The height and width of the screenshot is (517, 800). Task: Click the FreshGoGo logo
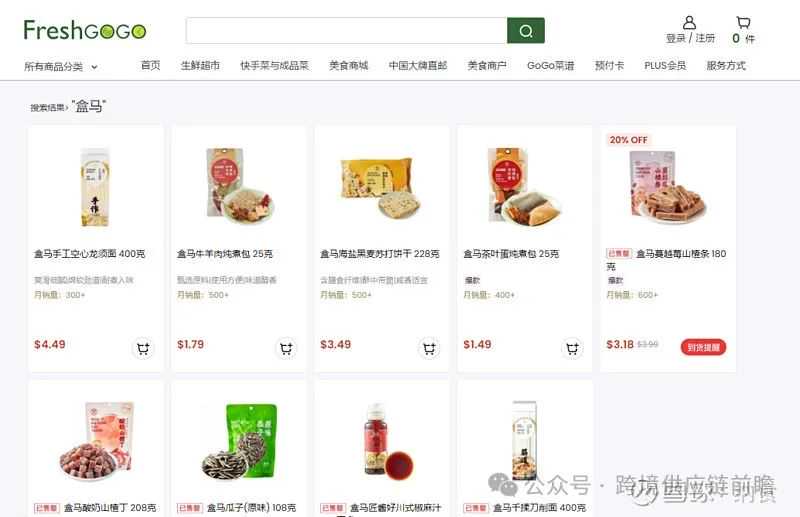coord(85,30)
